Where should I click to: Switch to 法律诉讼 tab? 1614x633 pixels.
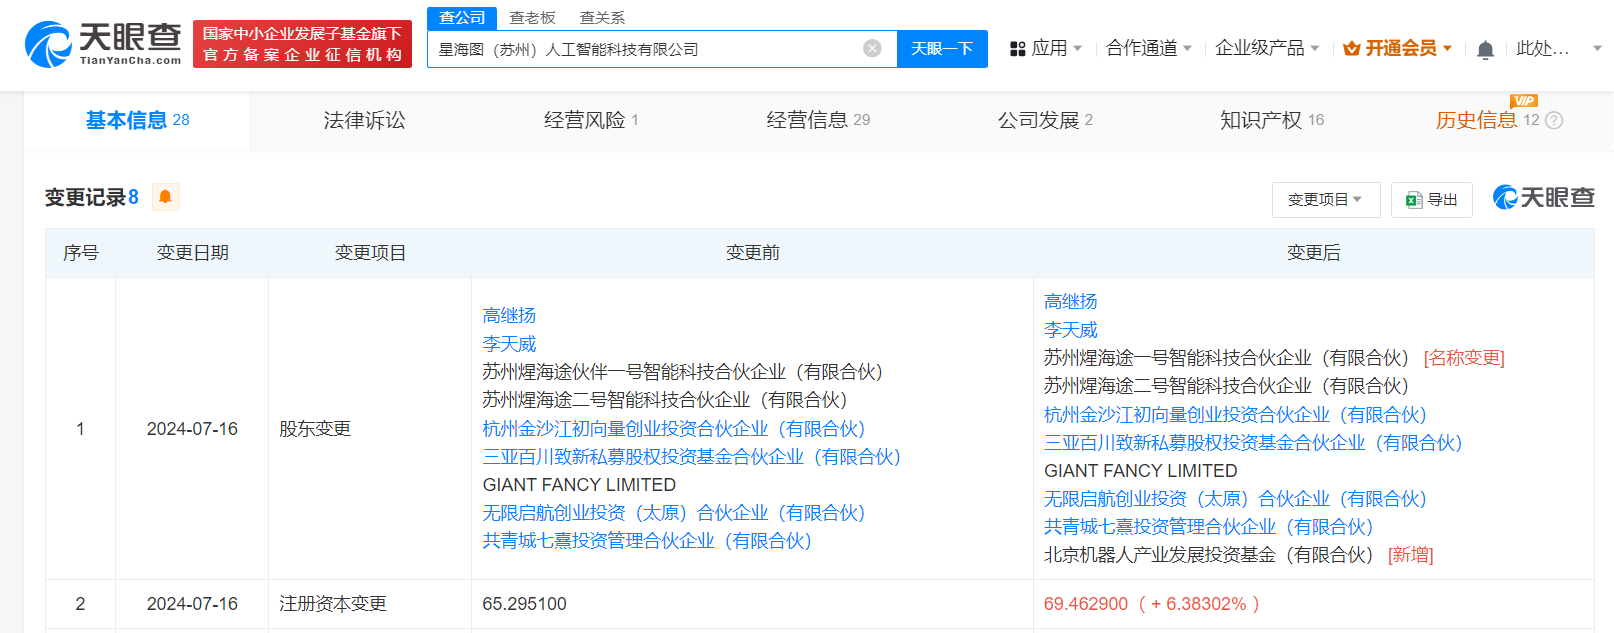point(364,121)
